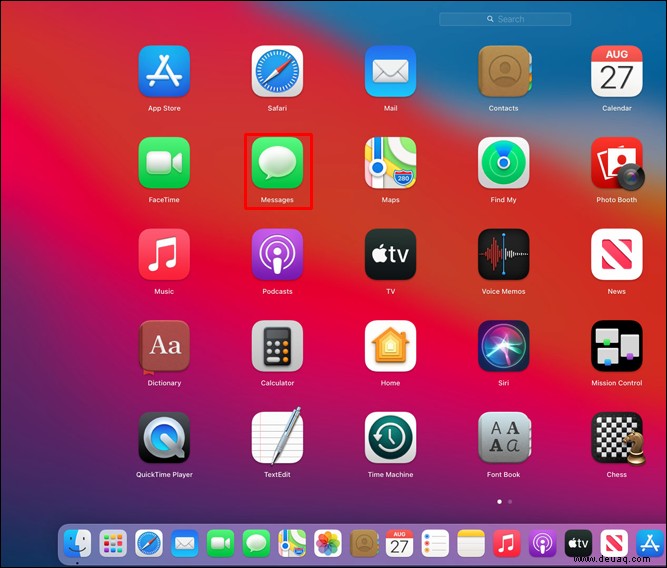The image size is (667, 568).
Task: Launch FaceTime from the Dock
Action: click(220, 543)
